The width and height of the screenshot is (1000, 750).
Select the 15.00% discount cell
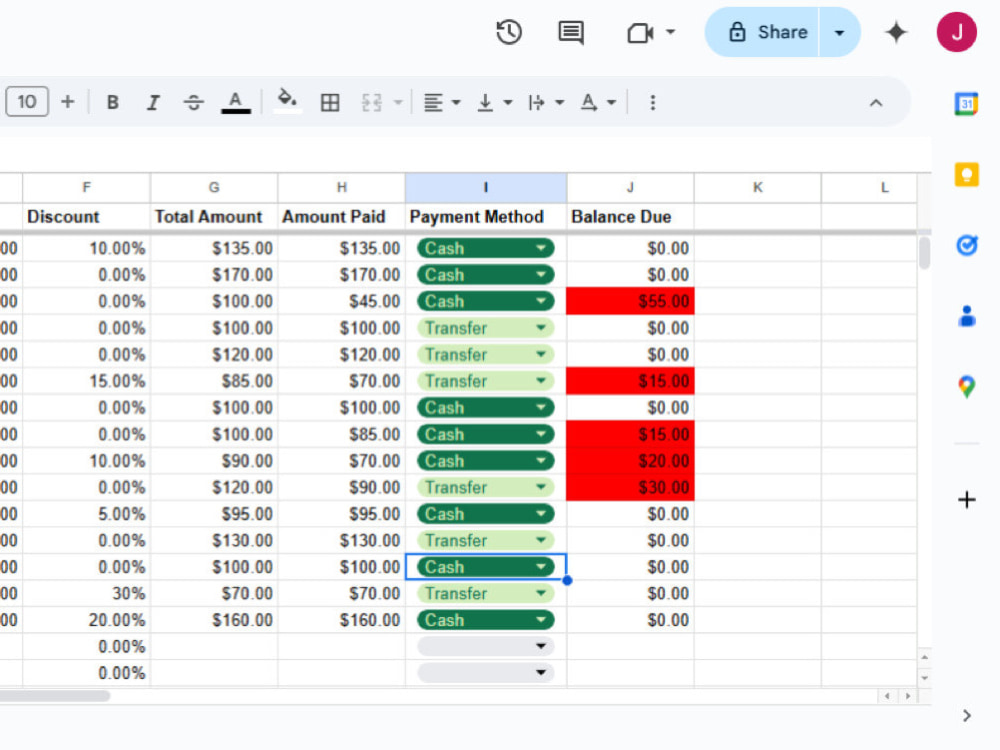tap(87, 381)
